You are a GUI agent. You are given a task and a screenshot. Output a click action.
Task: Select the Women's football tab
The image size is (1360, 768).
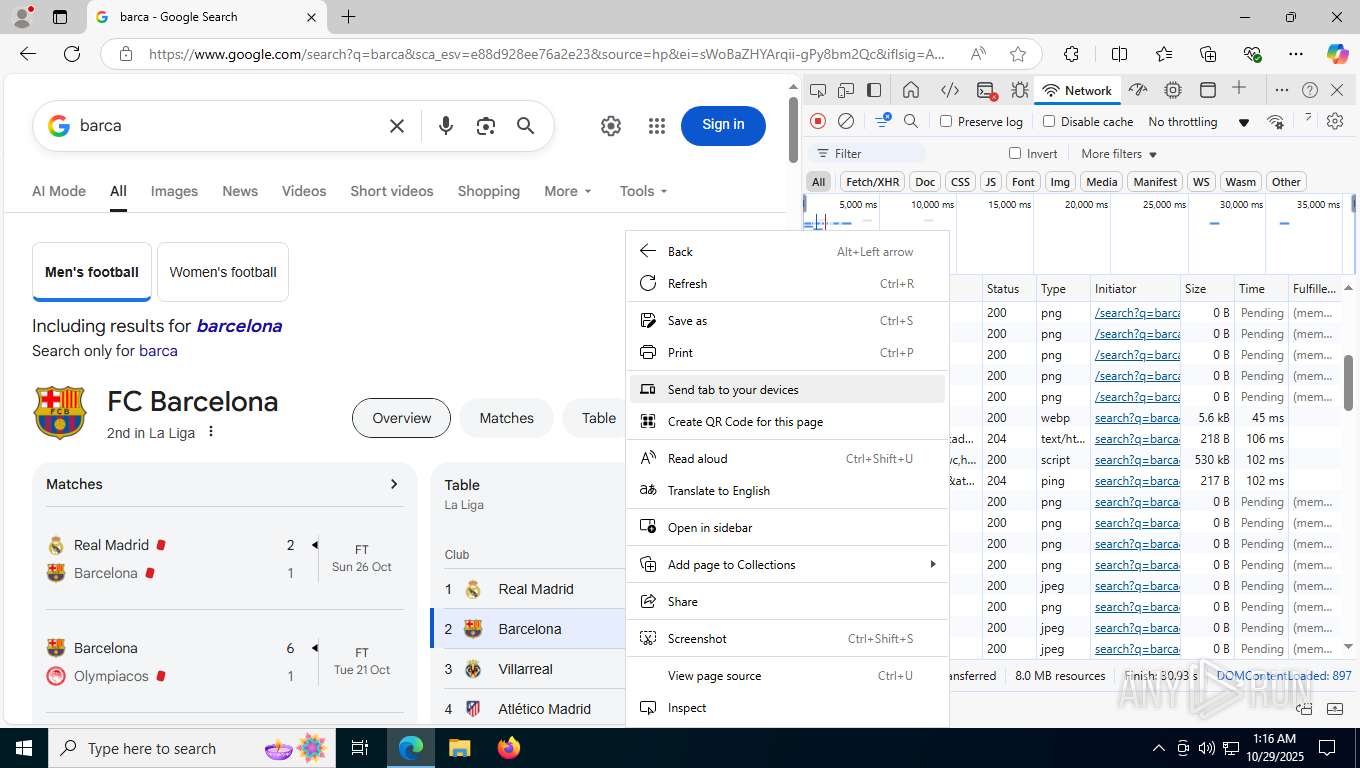pos(223,272)
